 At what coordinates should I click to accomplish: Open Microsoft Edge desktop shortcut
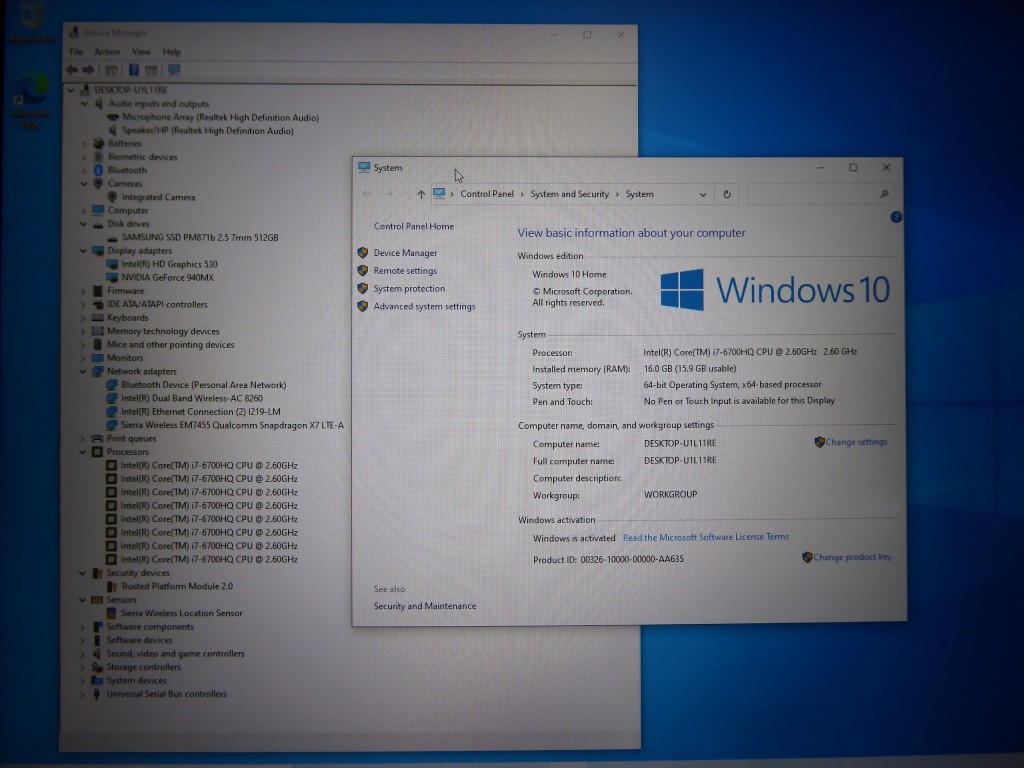click(x=31, y=103)
